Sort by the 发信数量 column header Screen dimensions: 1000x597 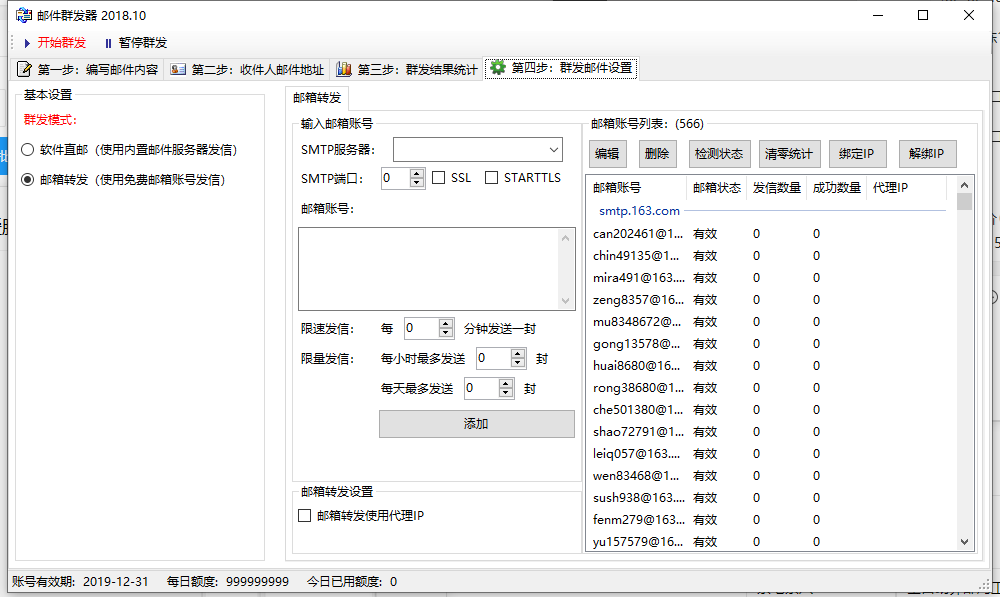click(x=776, y=188)
